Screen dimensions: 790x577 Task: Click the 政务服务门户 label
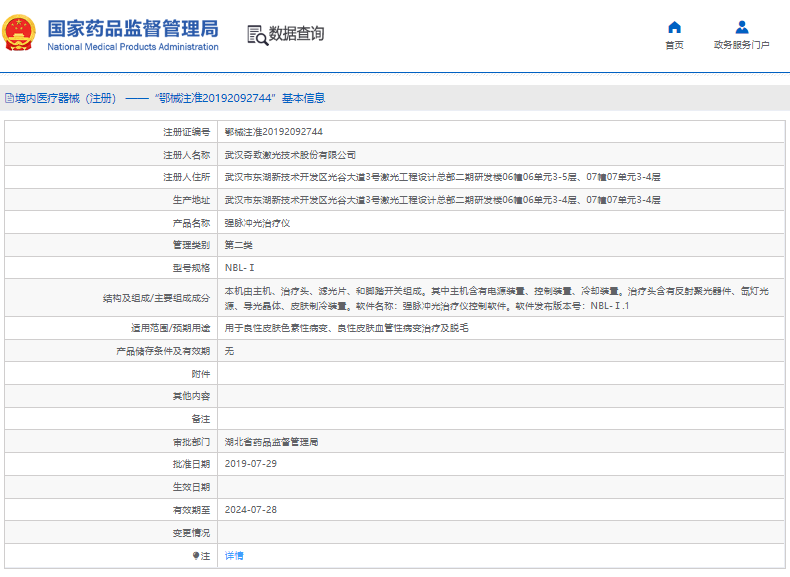742,45
